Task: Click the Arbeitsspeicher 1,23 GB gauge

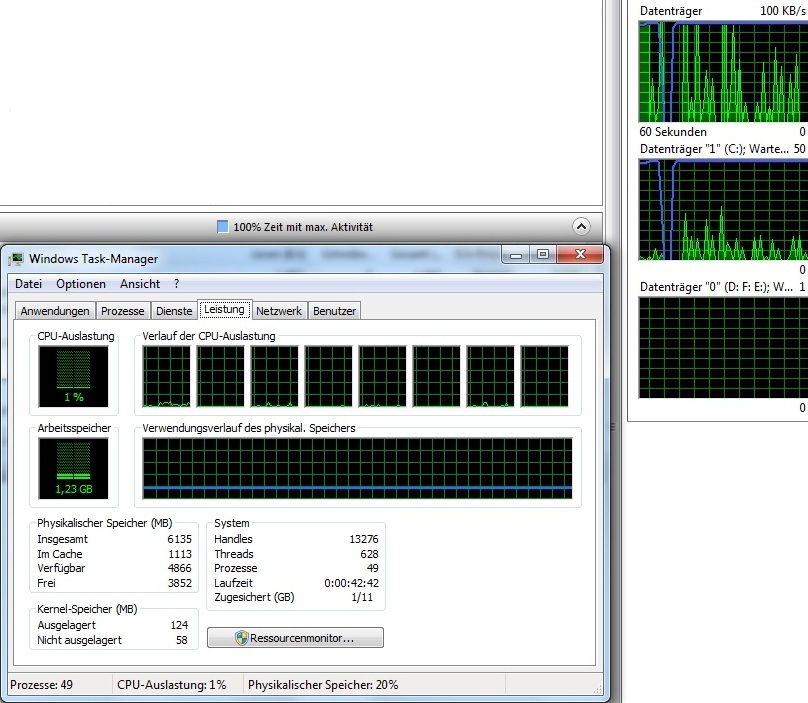Action: tap(73, 468)
